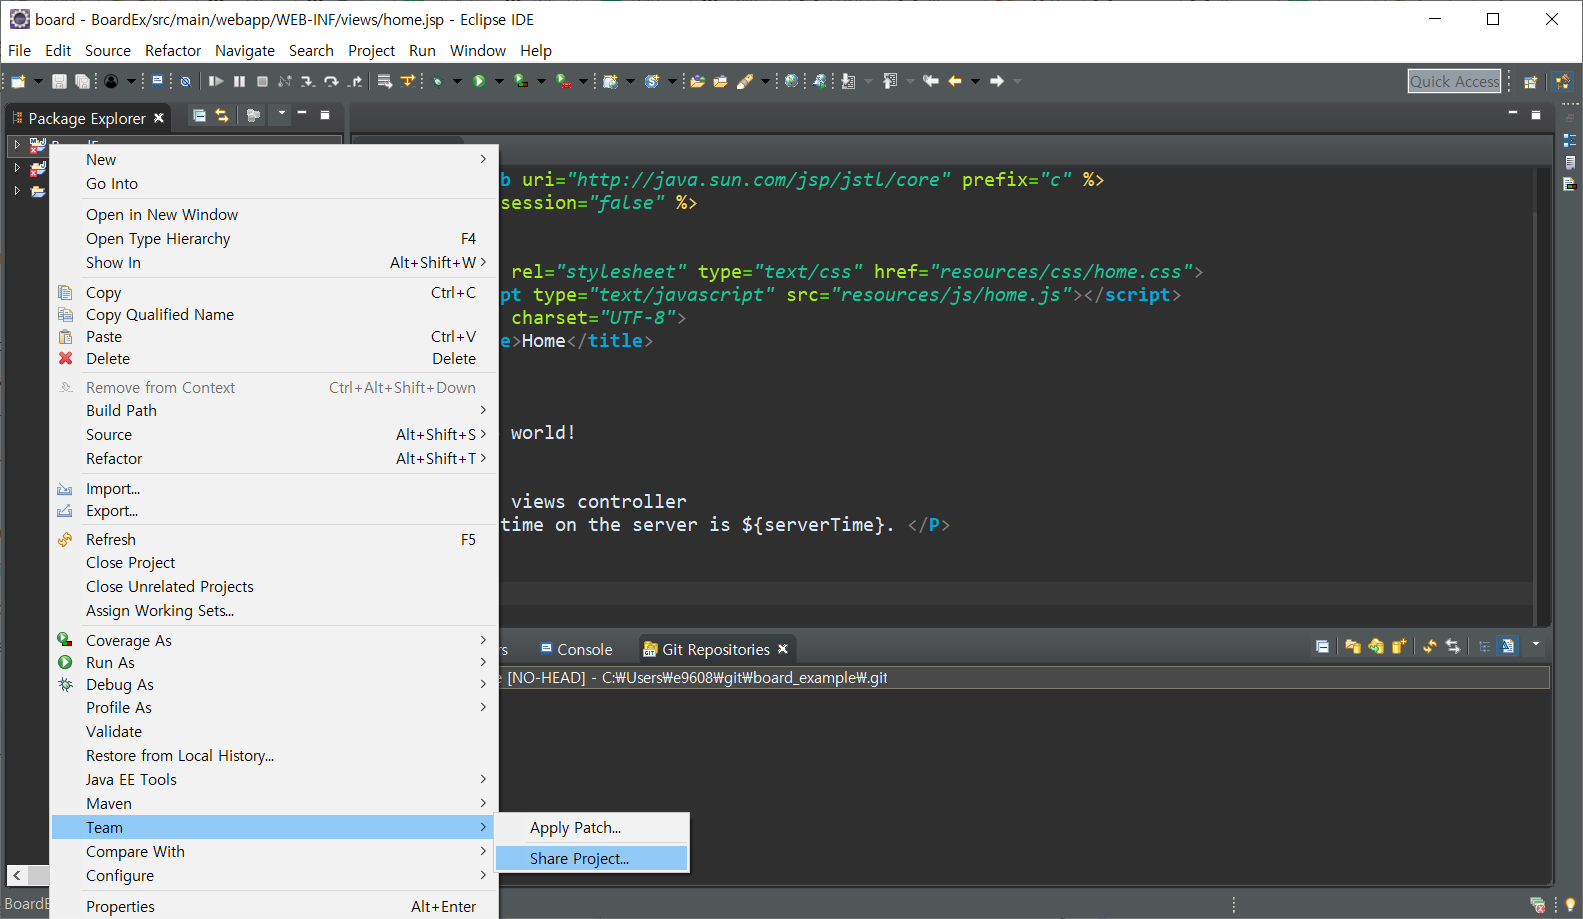
Task: Select Share Project... in Team submenu
Action: tap(592, 858)
